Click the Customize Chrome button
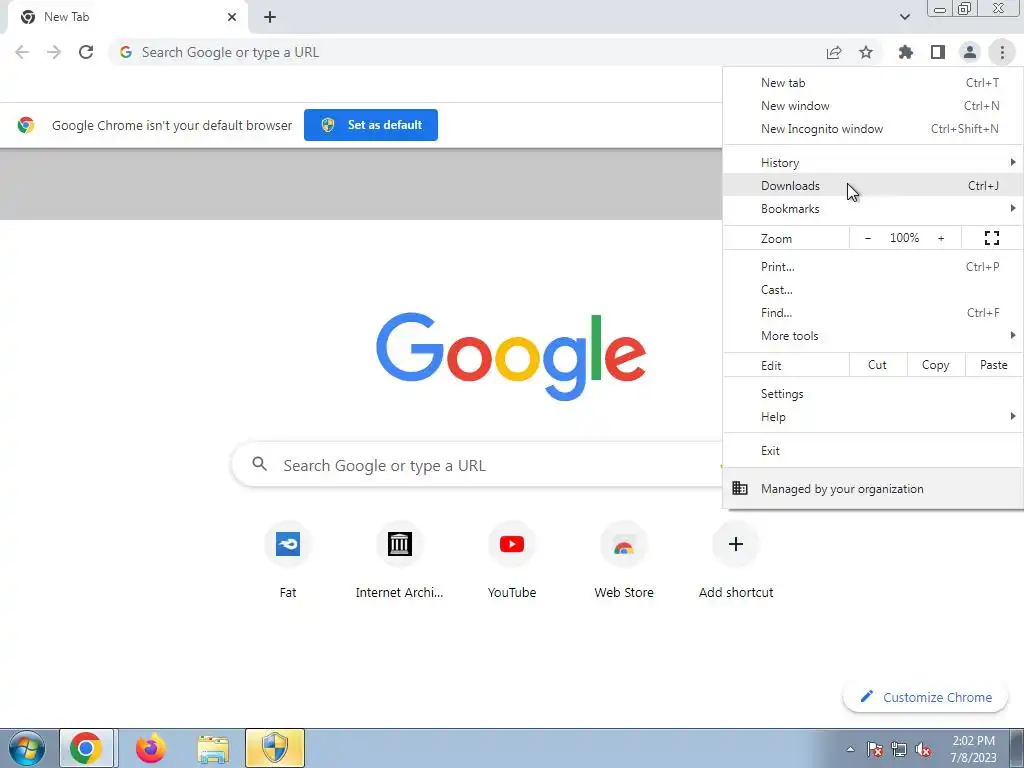 click(925, 697)
